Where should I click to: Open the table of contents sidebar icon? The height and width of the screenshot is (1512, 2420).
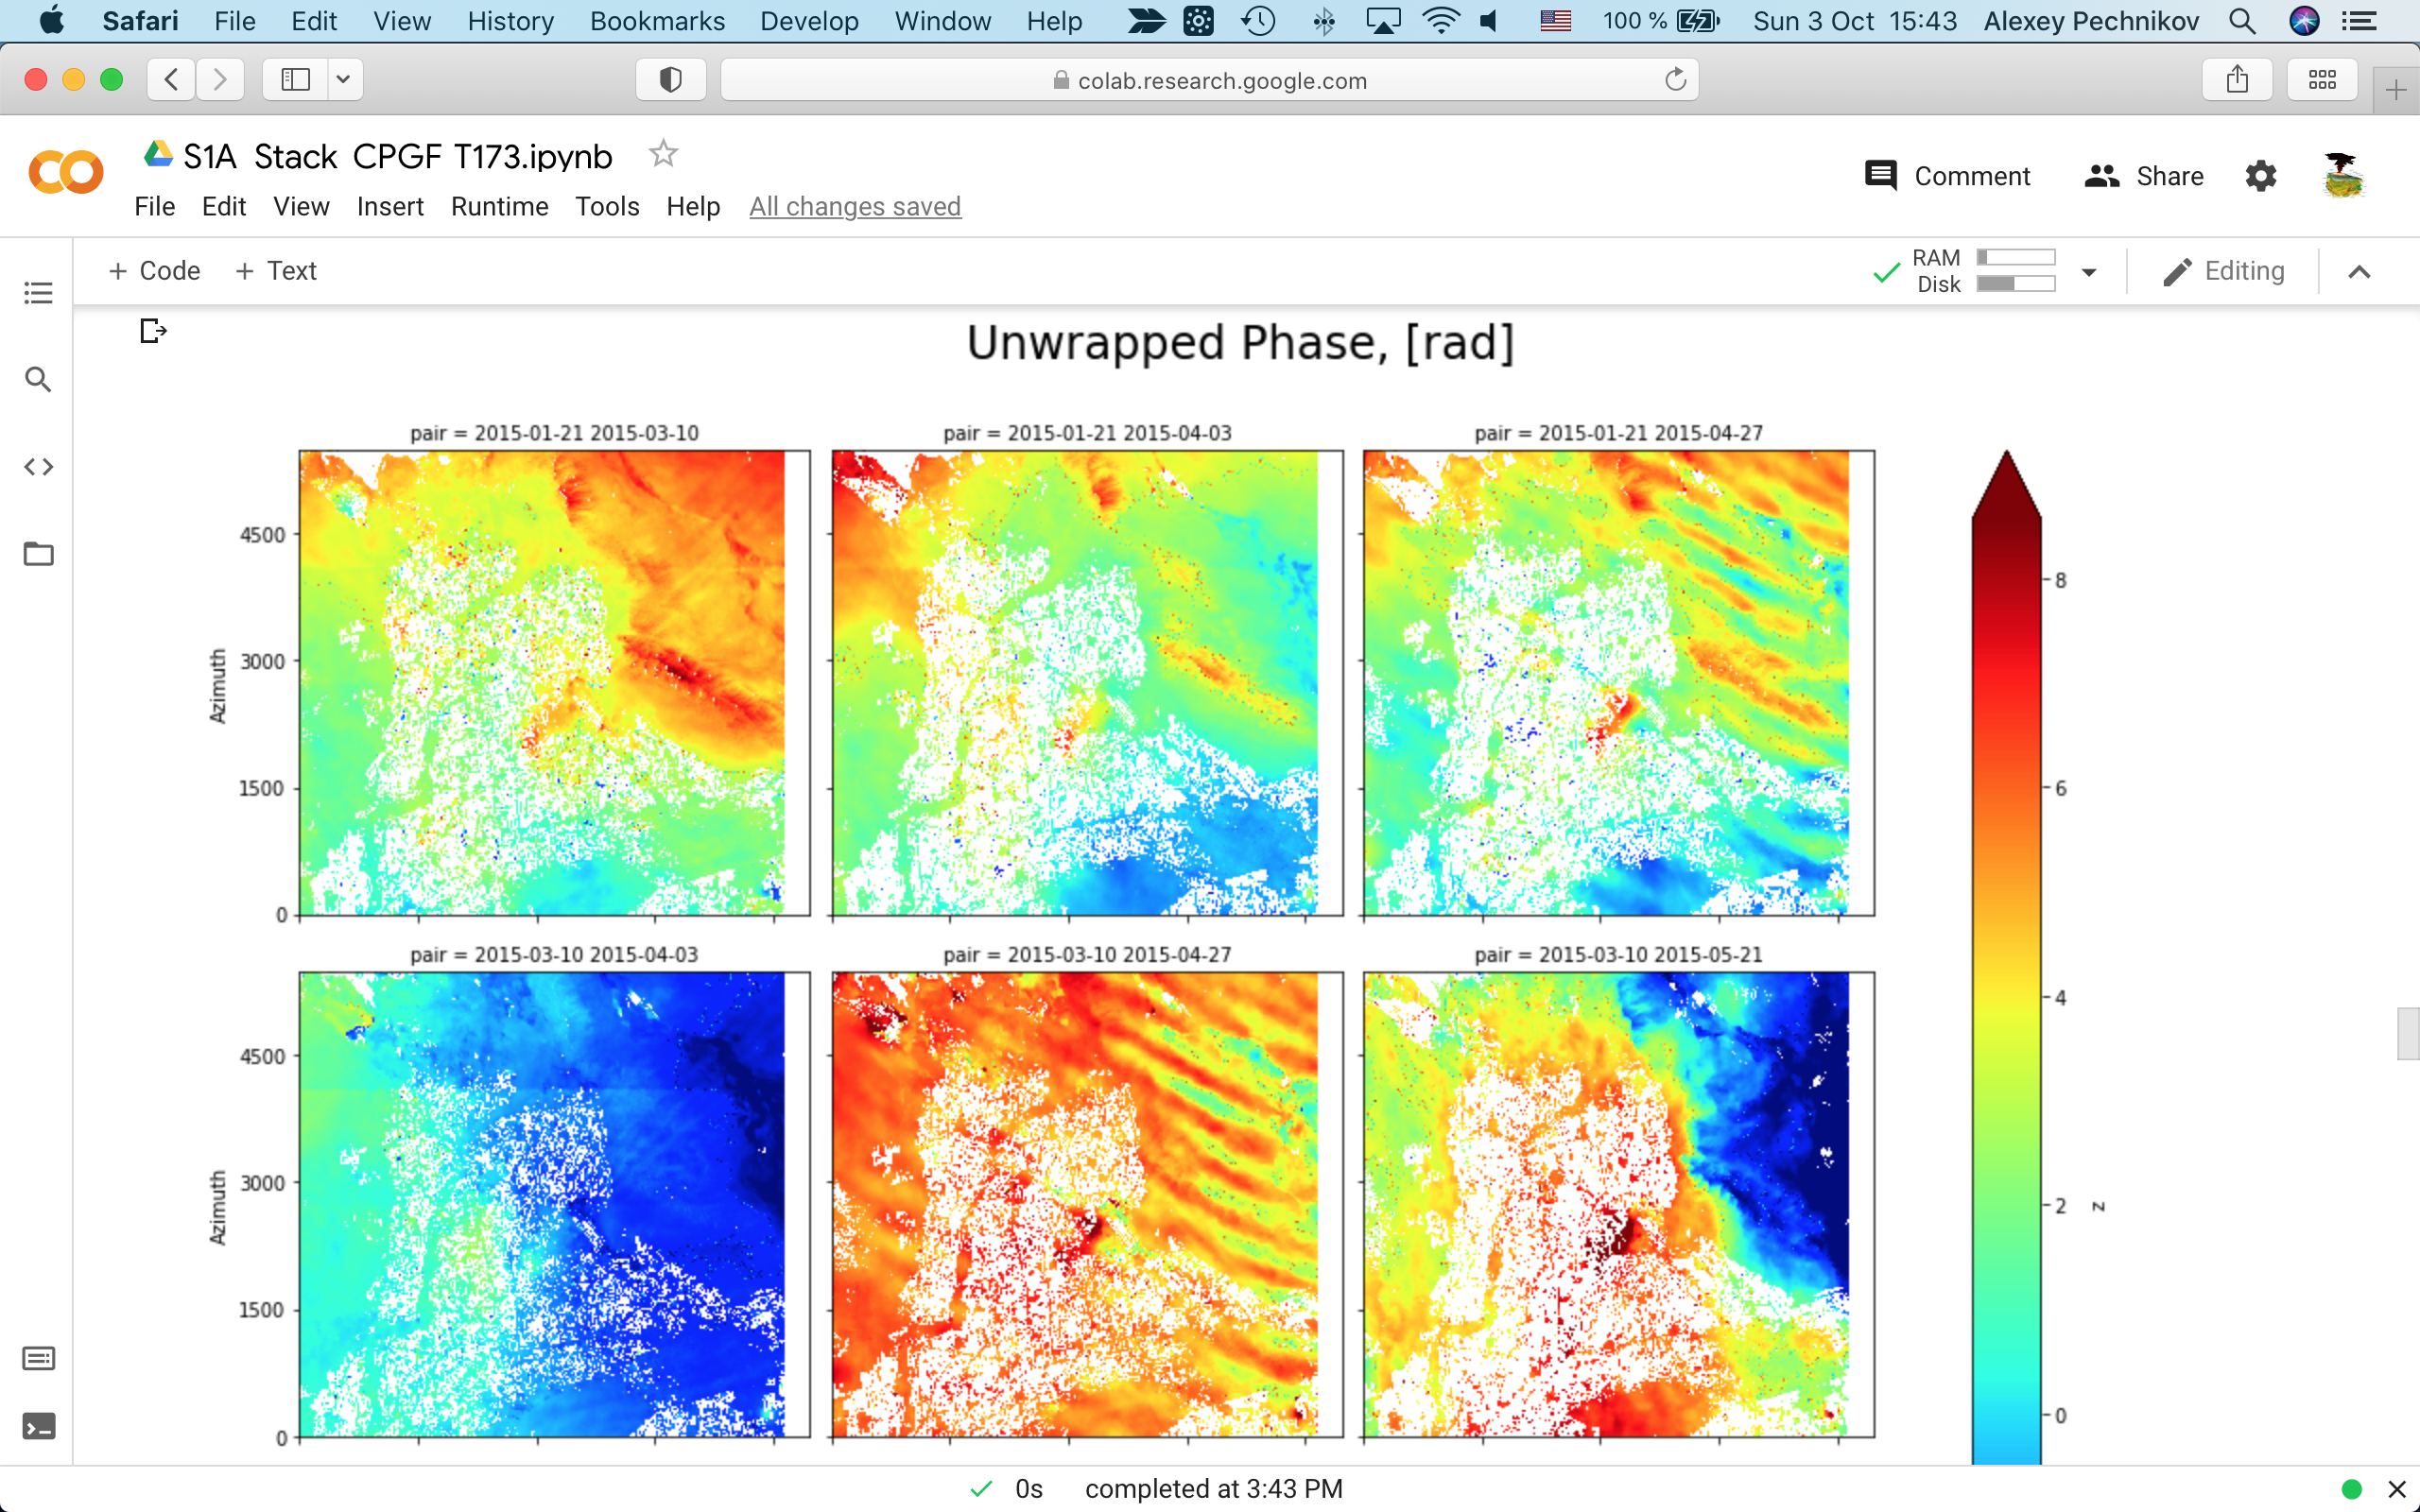(x=38, y=293)
